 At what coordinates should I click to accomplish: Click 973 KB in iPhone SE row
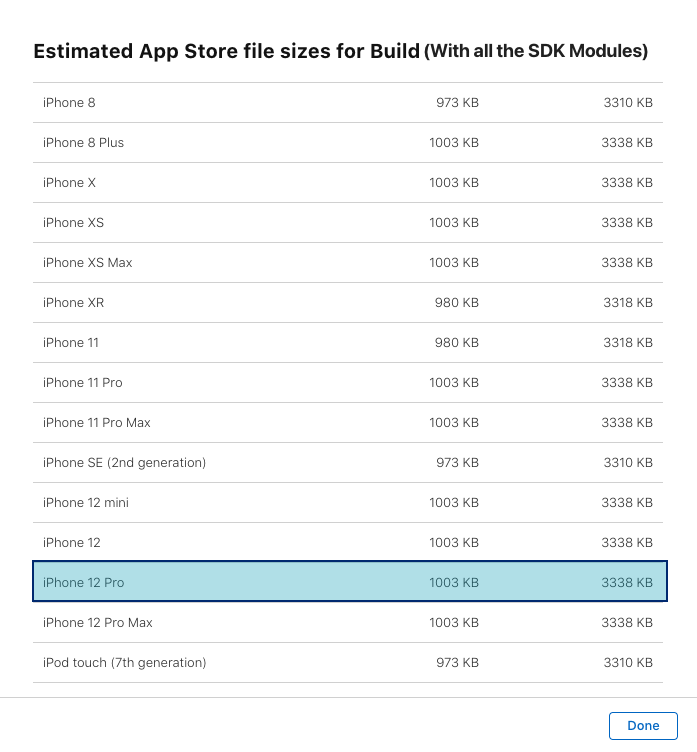click(457, 462)
